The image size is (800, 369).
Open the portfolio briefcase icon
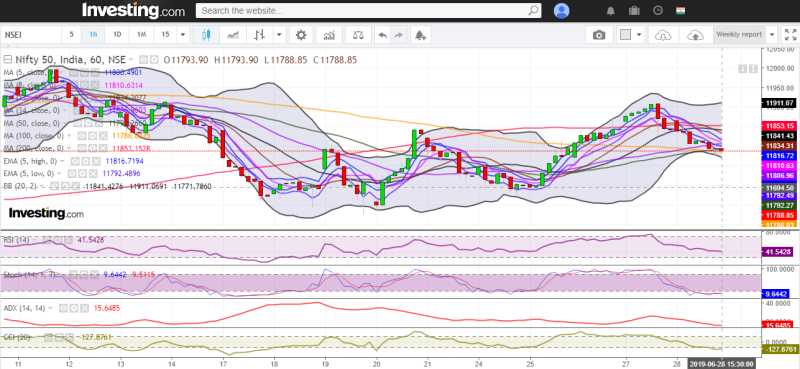click(634, 10)
